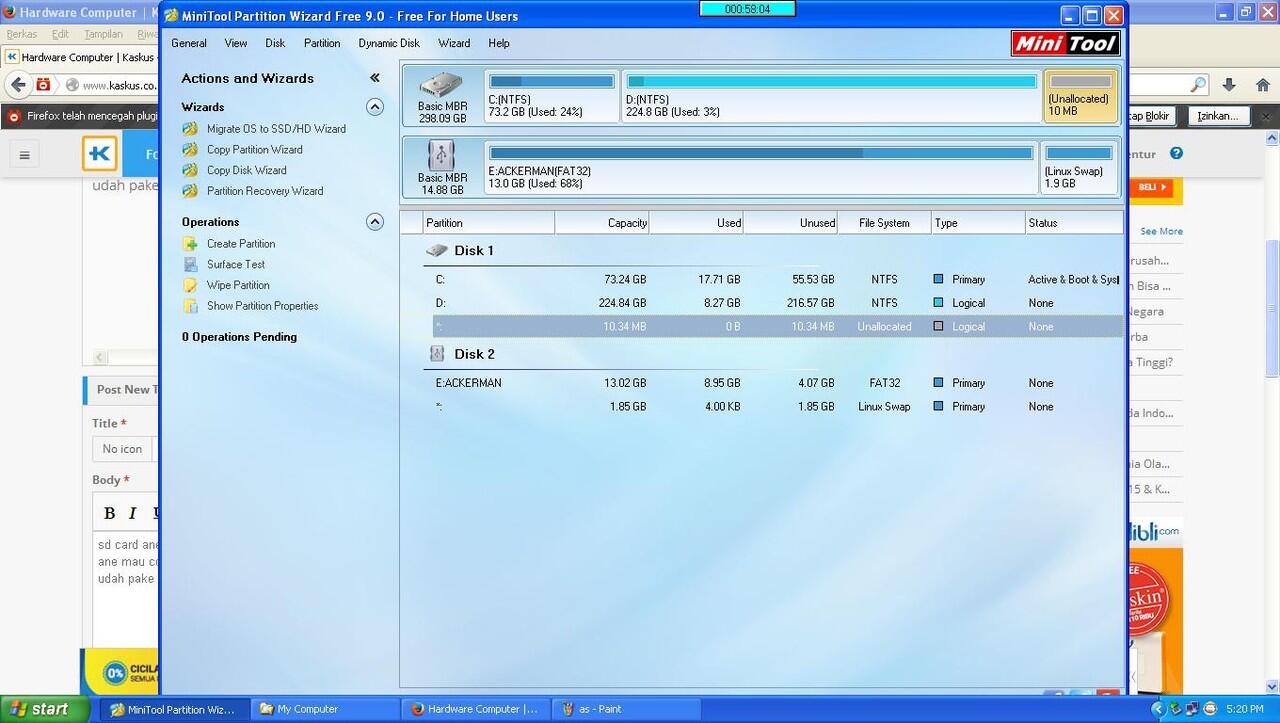Open the Kaskus hamburger menu icon

click(25, 155)
